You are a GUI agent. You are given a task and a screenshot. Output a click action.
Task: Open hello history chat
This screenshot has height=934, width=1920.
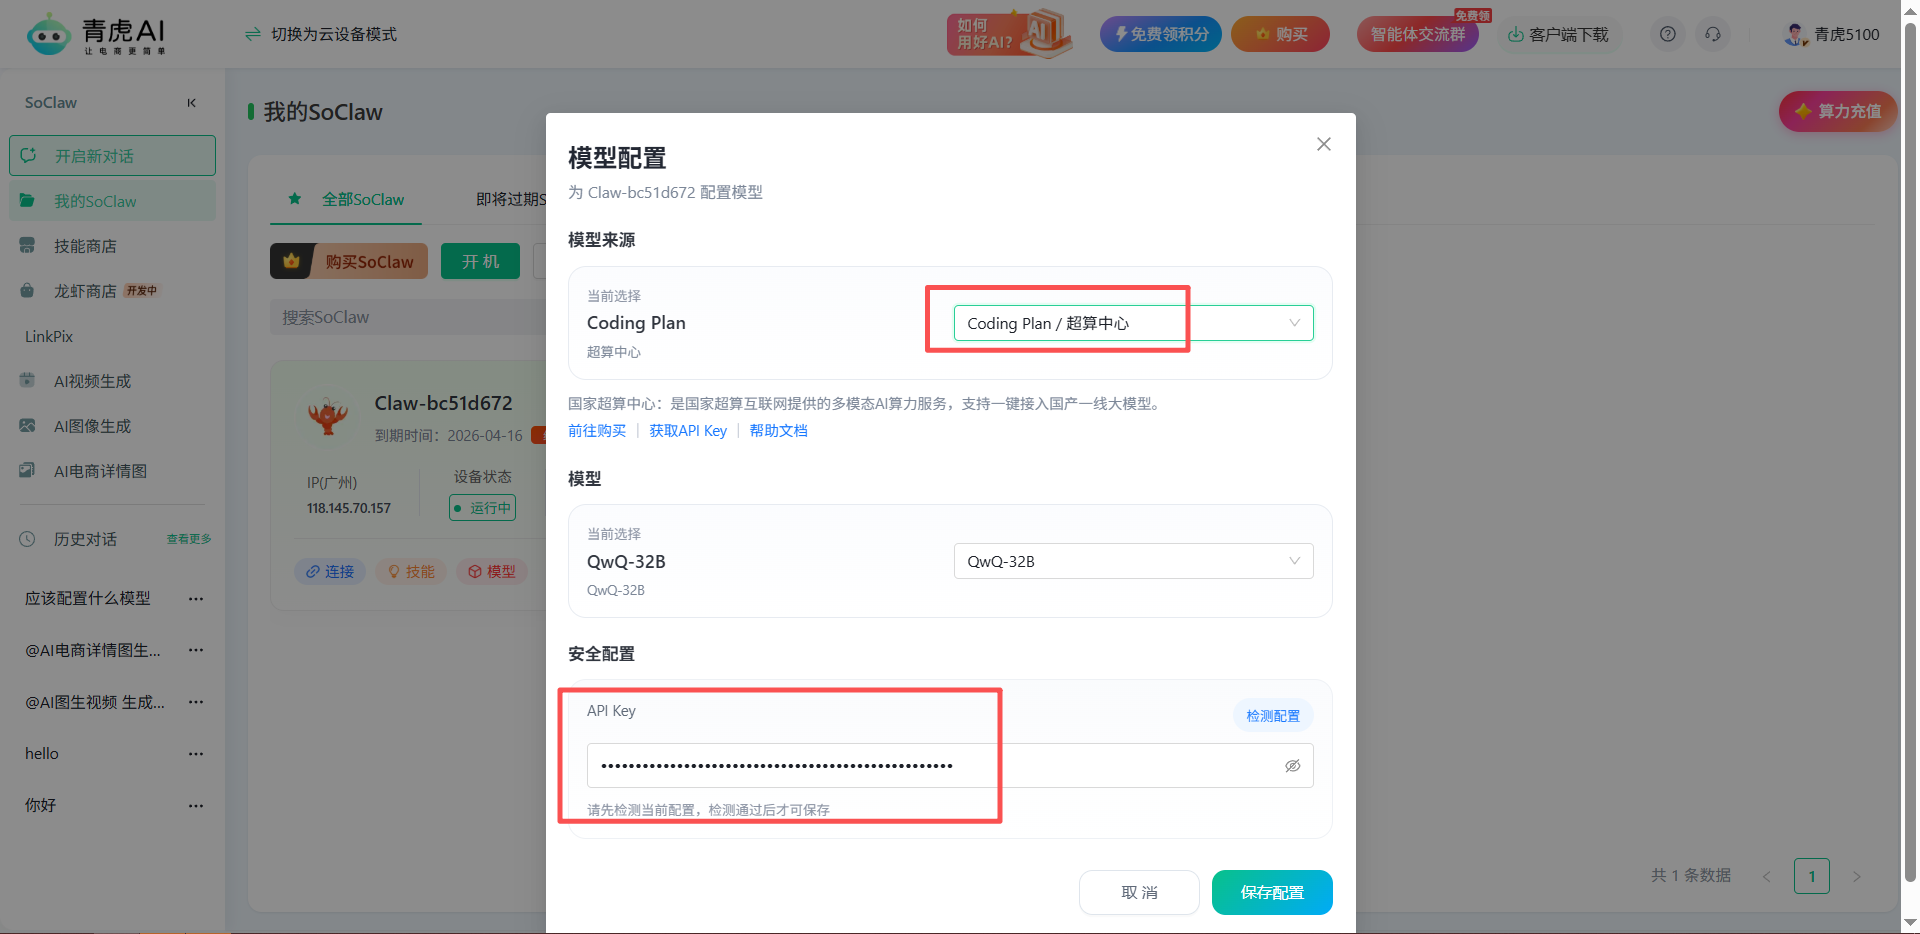click(x=42, y=754)
